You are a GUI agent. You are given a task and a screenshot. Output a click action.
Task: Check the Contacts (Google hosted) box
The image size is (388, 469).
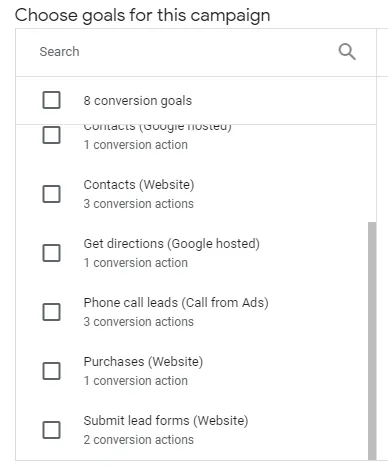[x=51, y=135]
